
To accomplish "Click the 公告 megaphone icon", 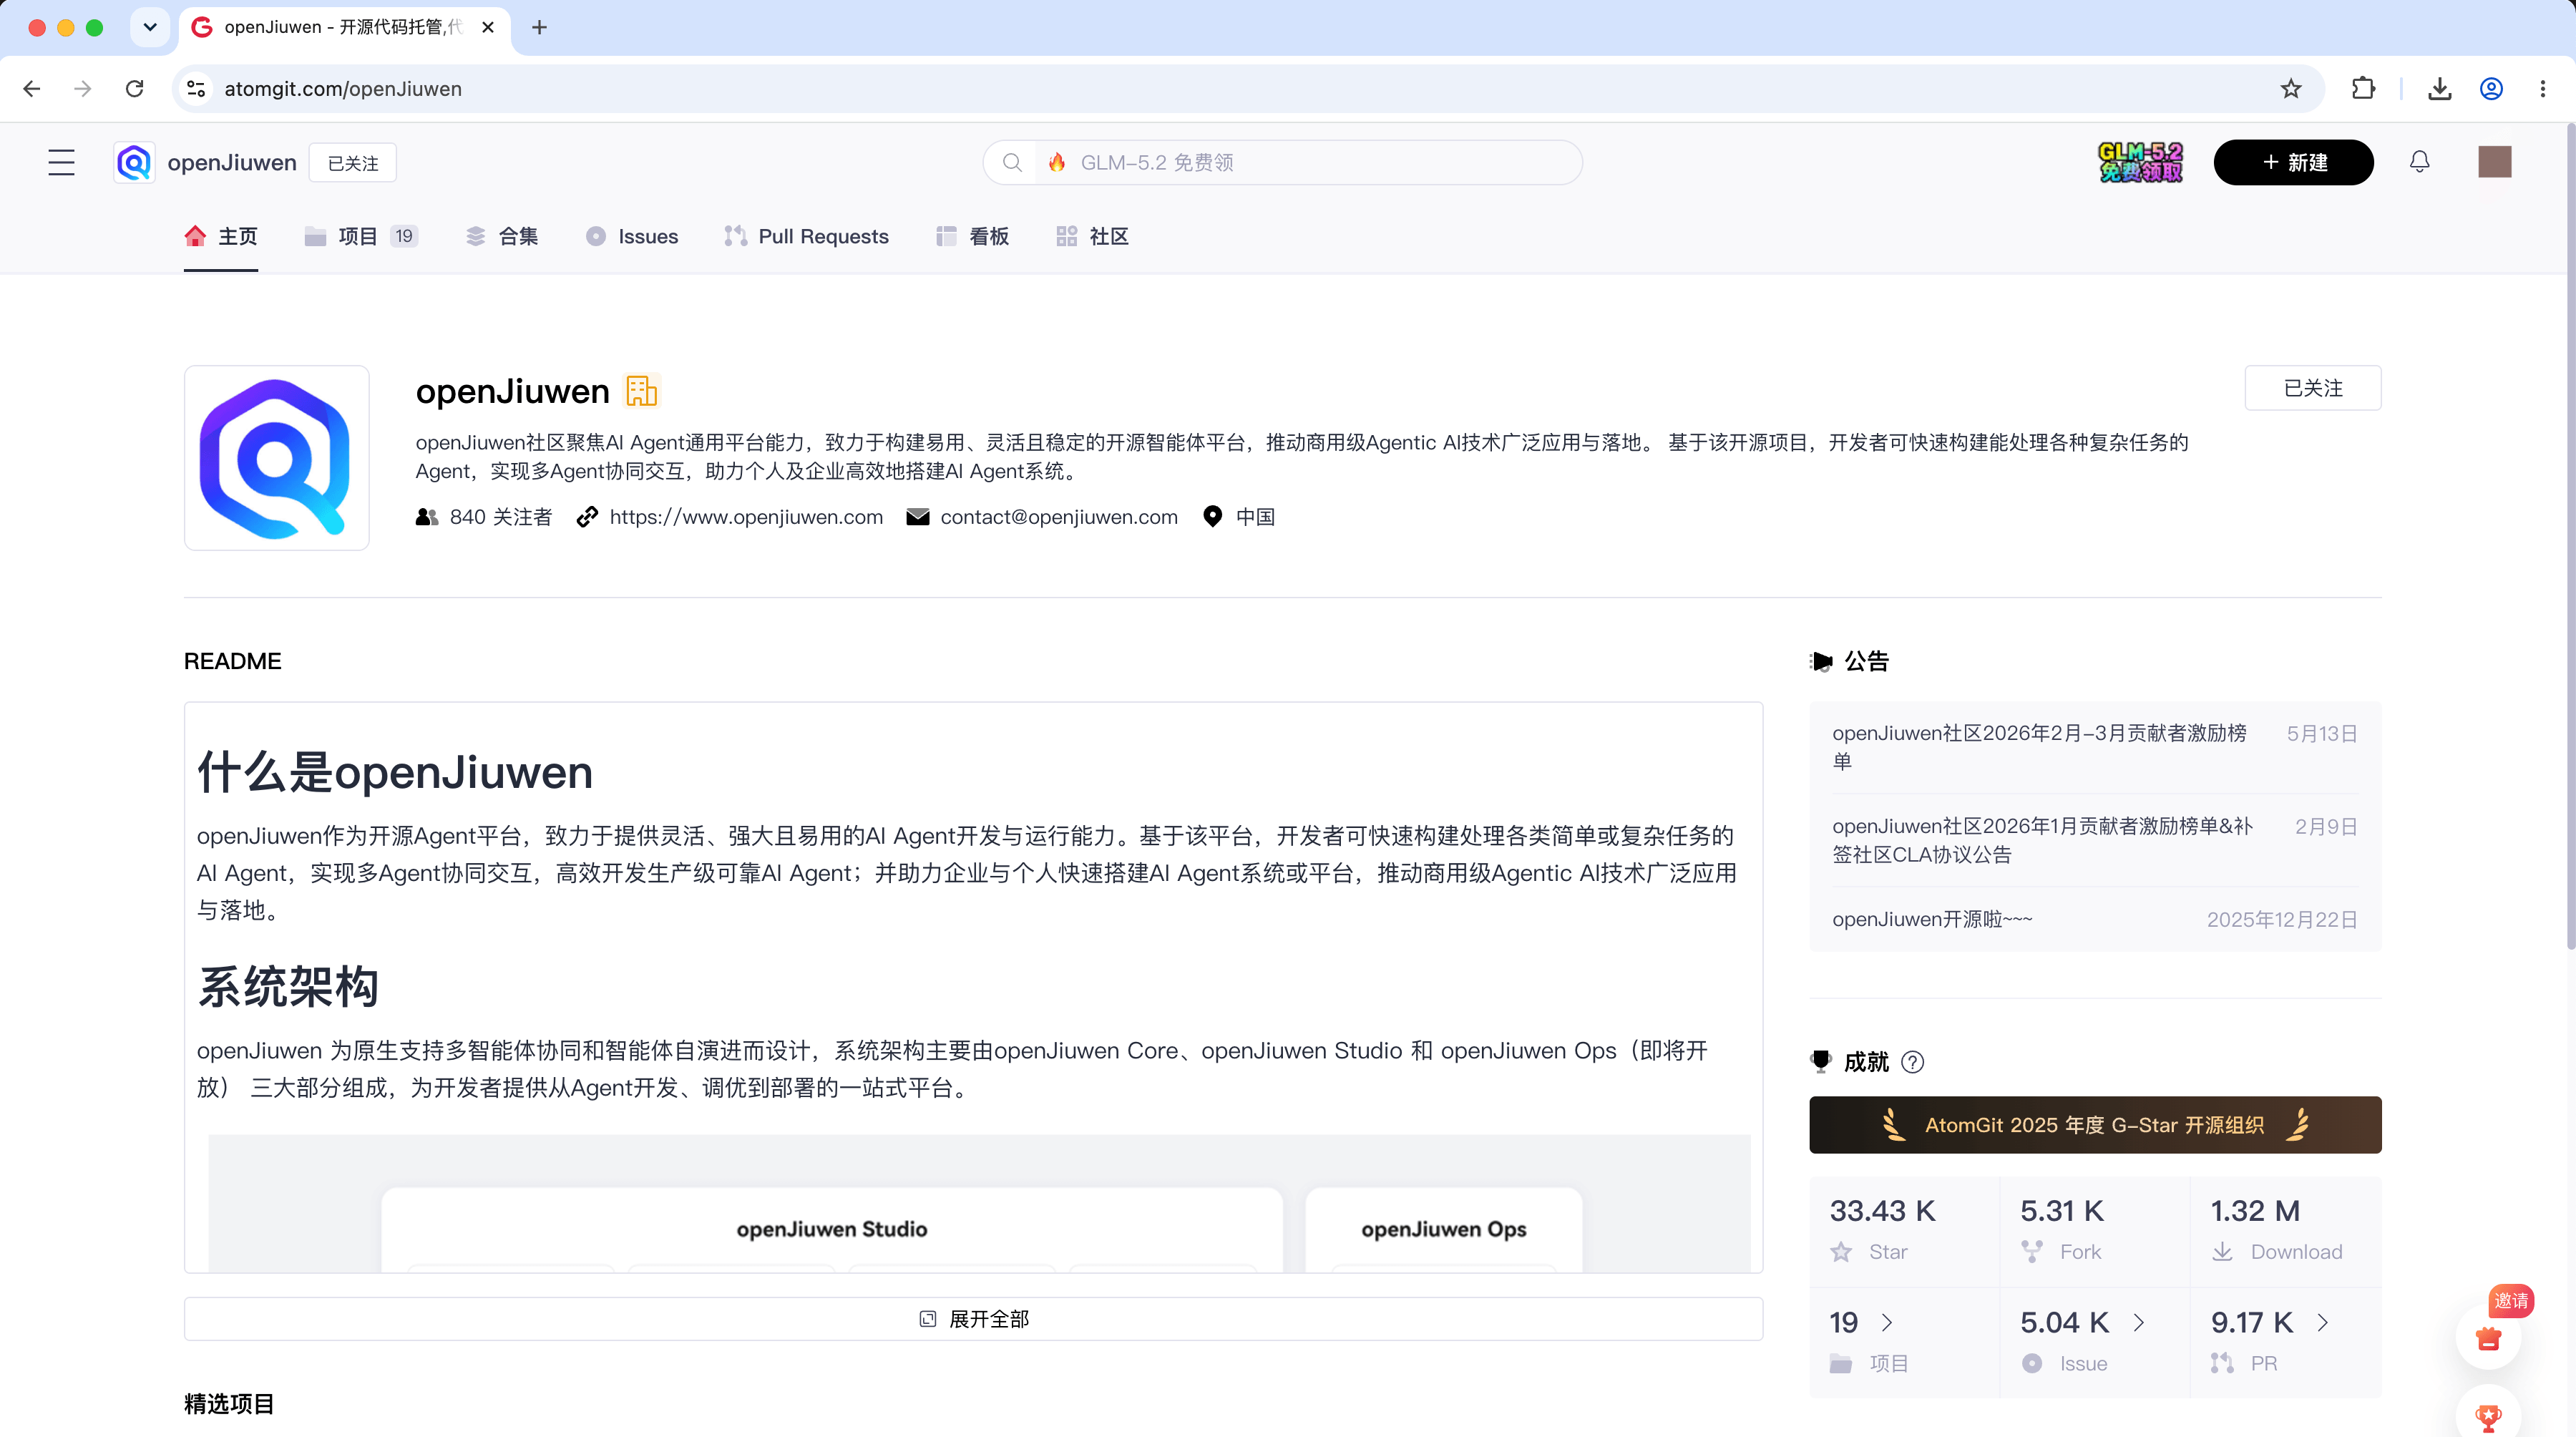I will click(x=1821, y=661).
